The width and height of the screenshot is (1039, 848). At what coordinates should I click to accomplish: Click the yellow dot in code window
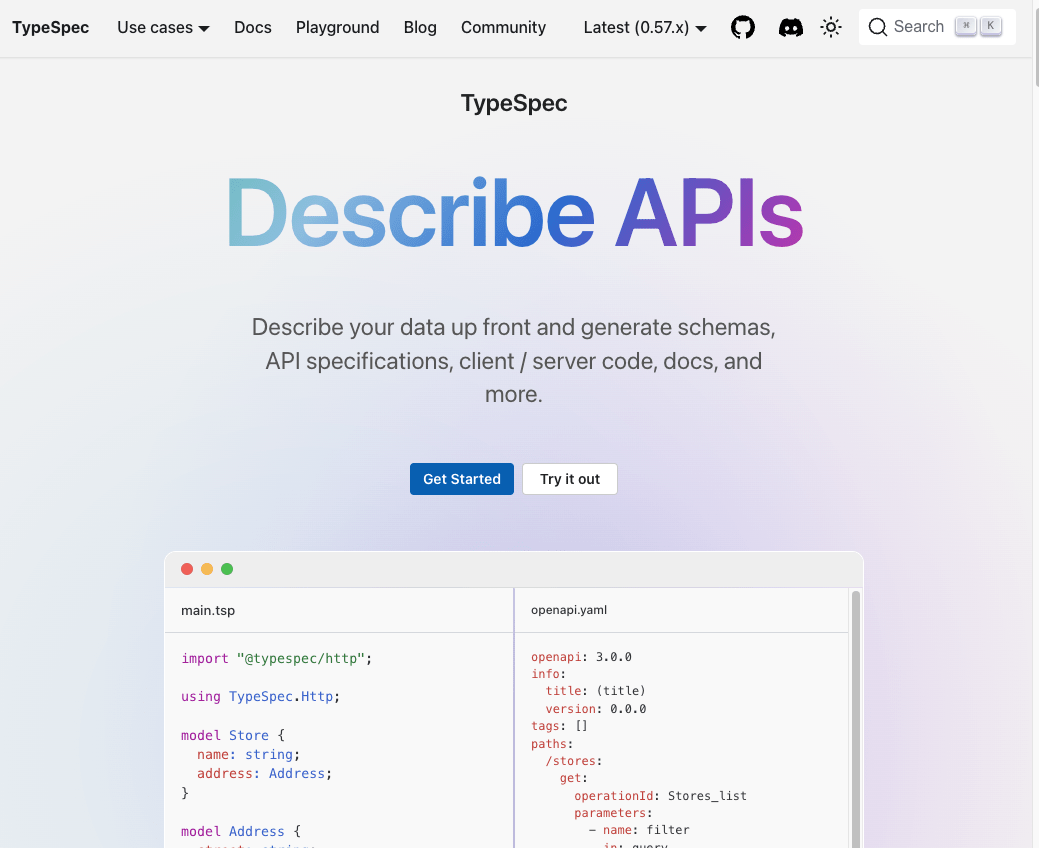(x=207, y=569)
